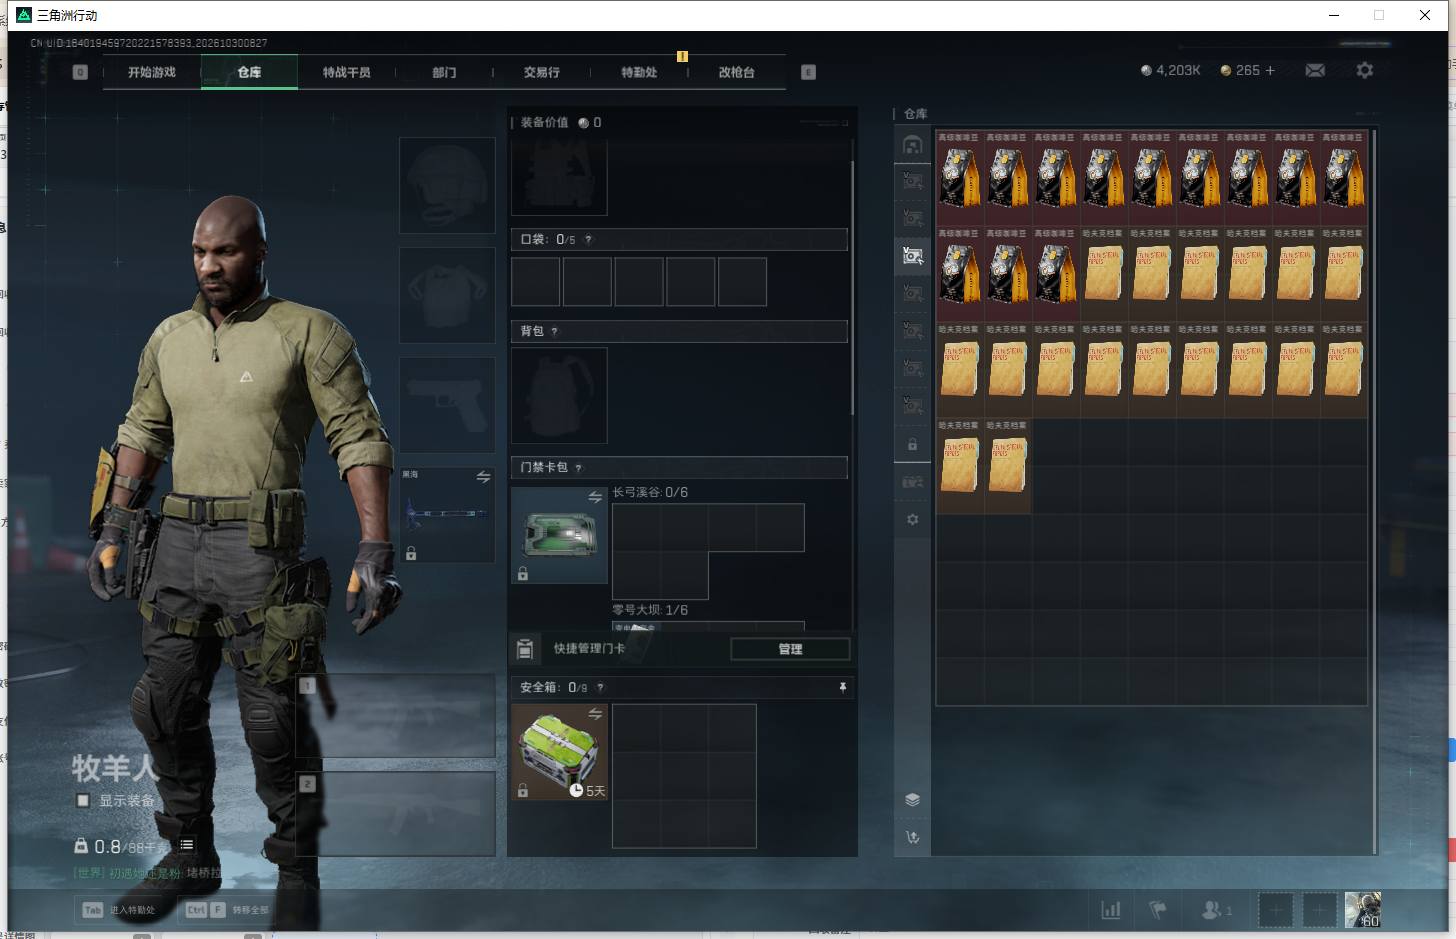Select the empty backpack slot
Viewport: 1456px width, 939px height.
click(559, 396)
